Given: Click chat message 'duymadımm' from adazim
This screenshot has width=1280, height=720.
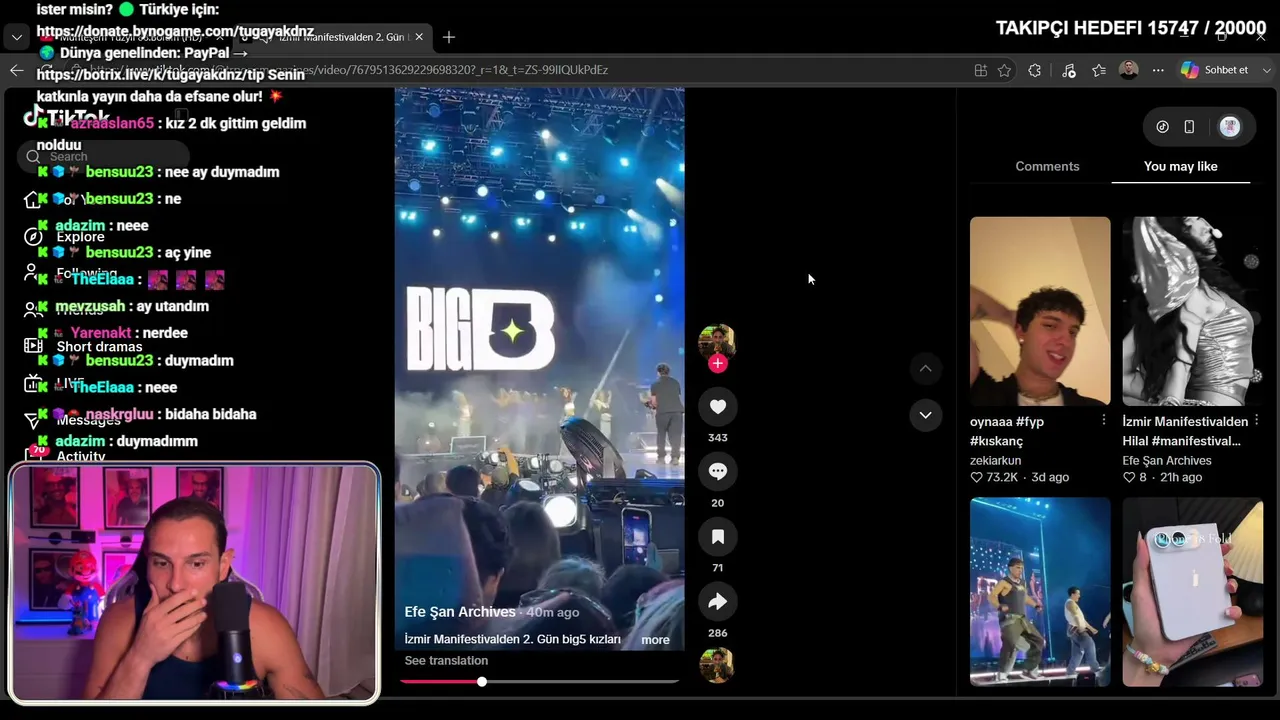Looking at the screenshot, I should pos(117,441).
